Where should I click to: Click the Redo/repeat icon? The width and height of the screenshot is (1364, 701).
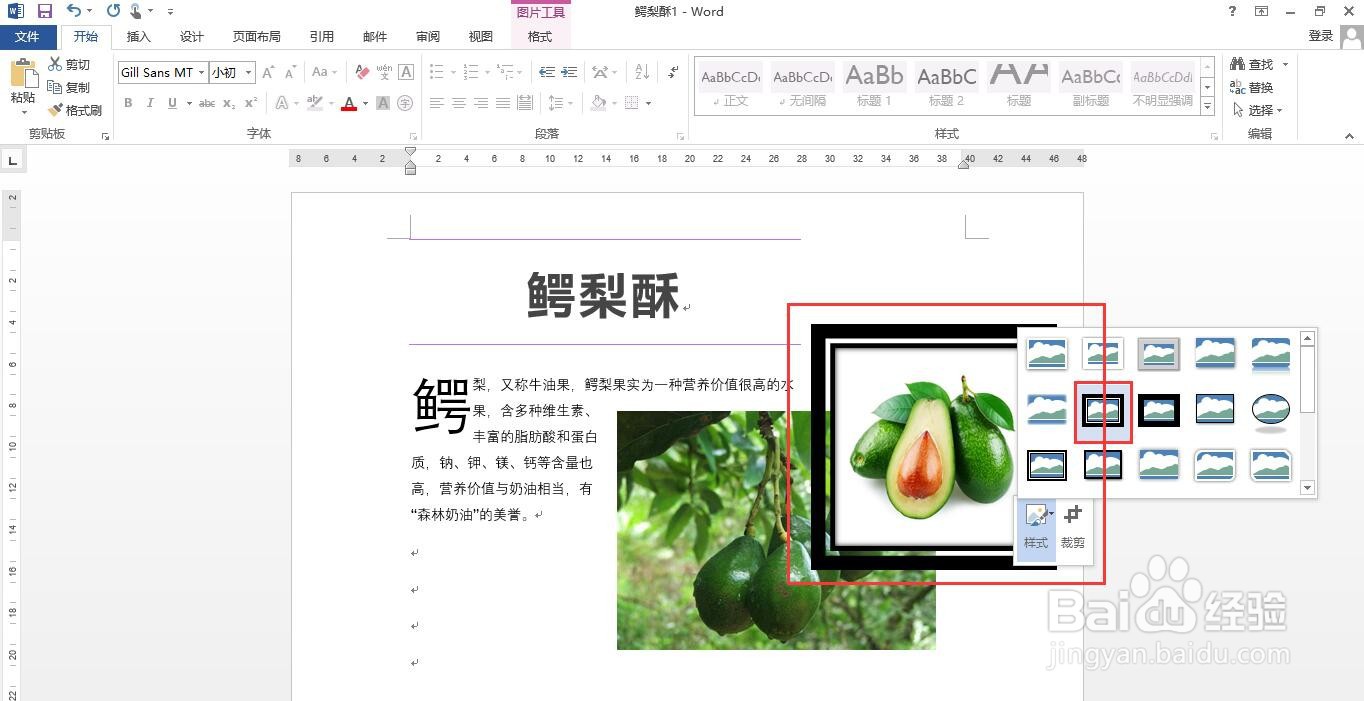click(113, 11)
